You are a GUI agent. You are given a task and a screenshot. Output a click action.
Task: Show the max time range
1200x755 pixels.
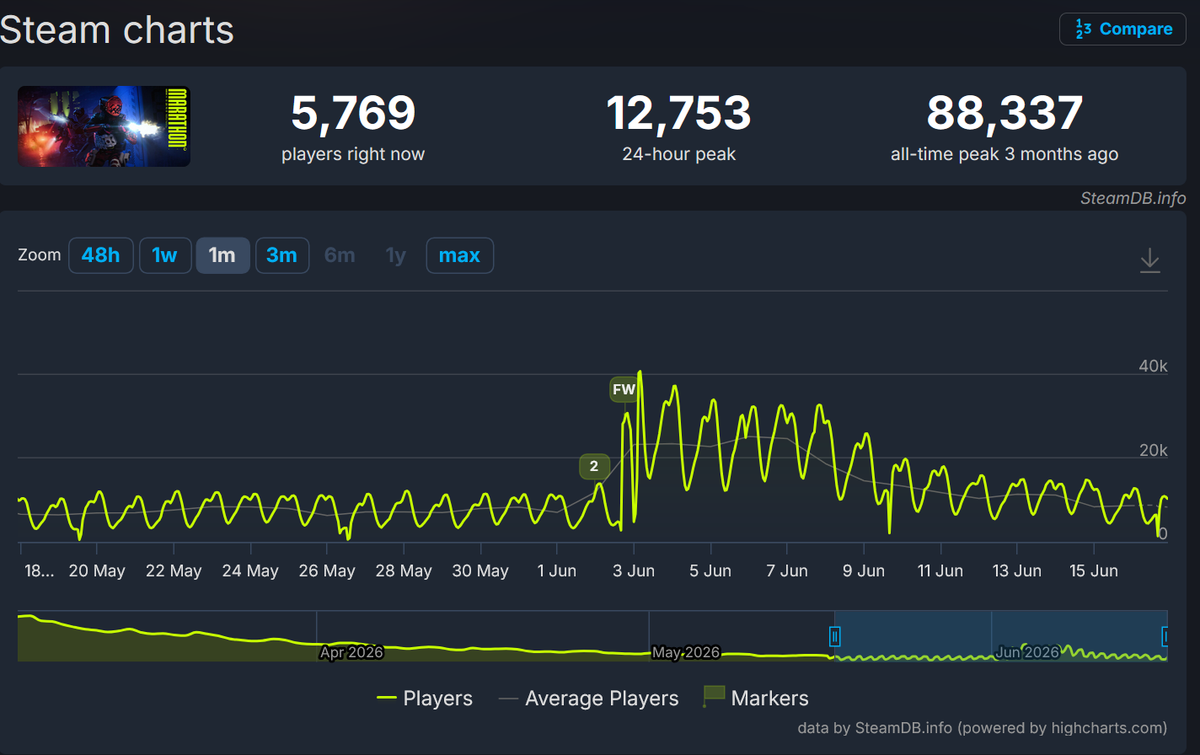459,255
